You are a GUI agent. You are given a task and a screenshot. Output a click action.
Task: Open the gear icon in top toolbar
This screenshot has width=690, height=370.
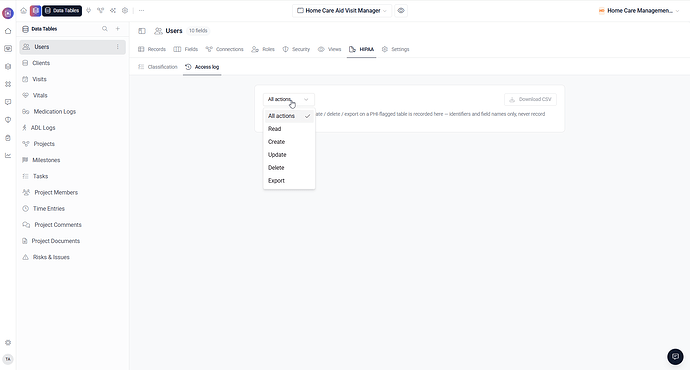tap(125, 11)
